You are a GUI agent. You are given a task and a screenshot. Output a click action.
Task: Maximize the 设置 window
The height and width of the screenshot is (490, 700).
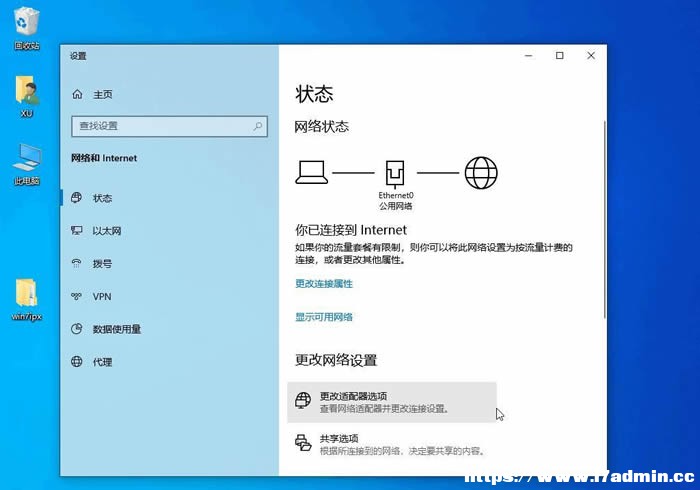[559, 56]
